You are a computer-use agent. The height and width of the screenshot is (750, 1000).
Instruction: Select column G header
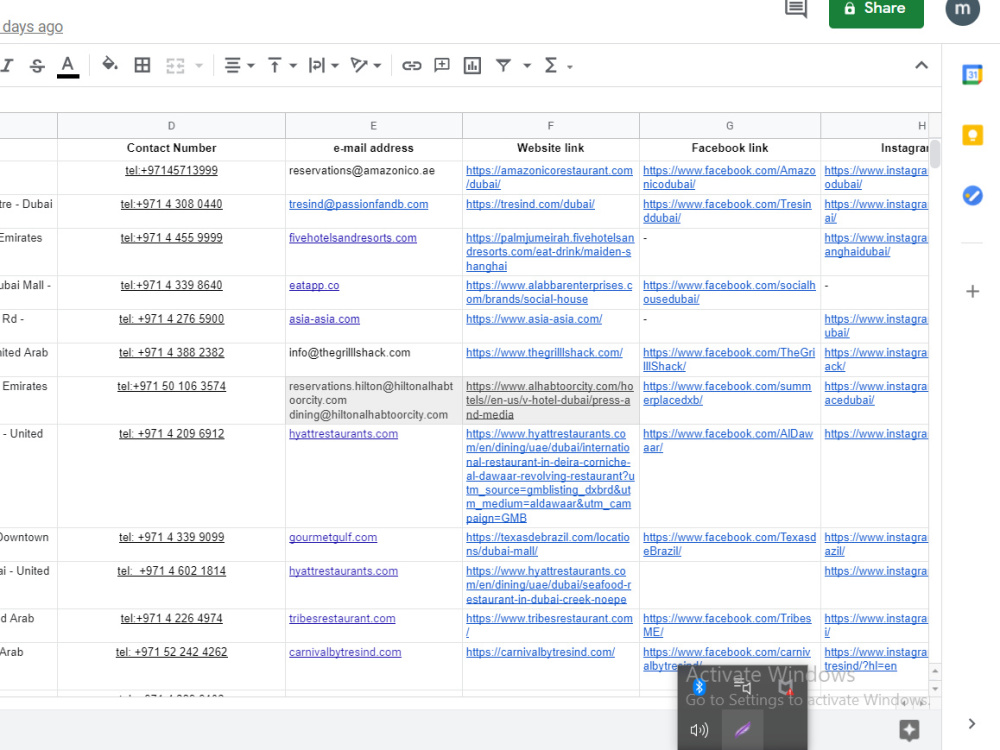pos(730,126)
